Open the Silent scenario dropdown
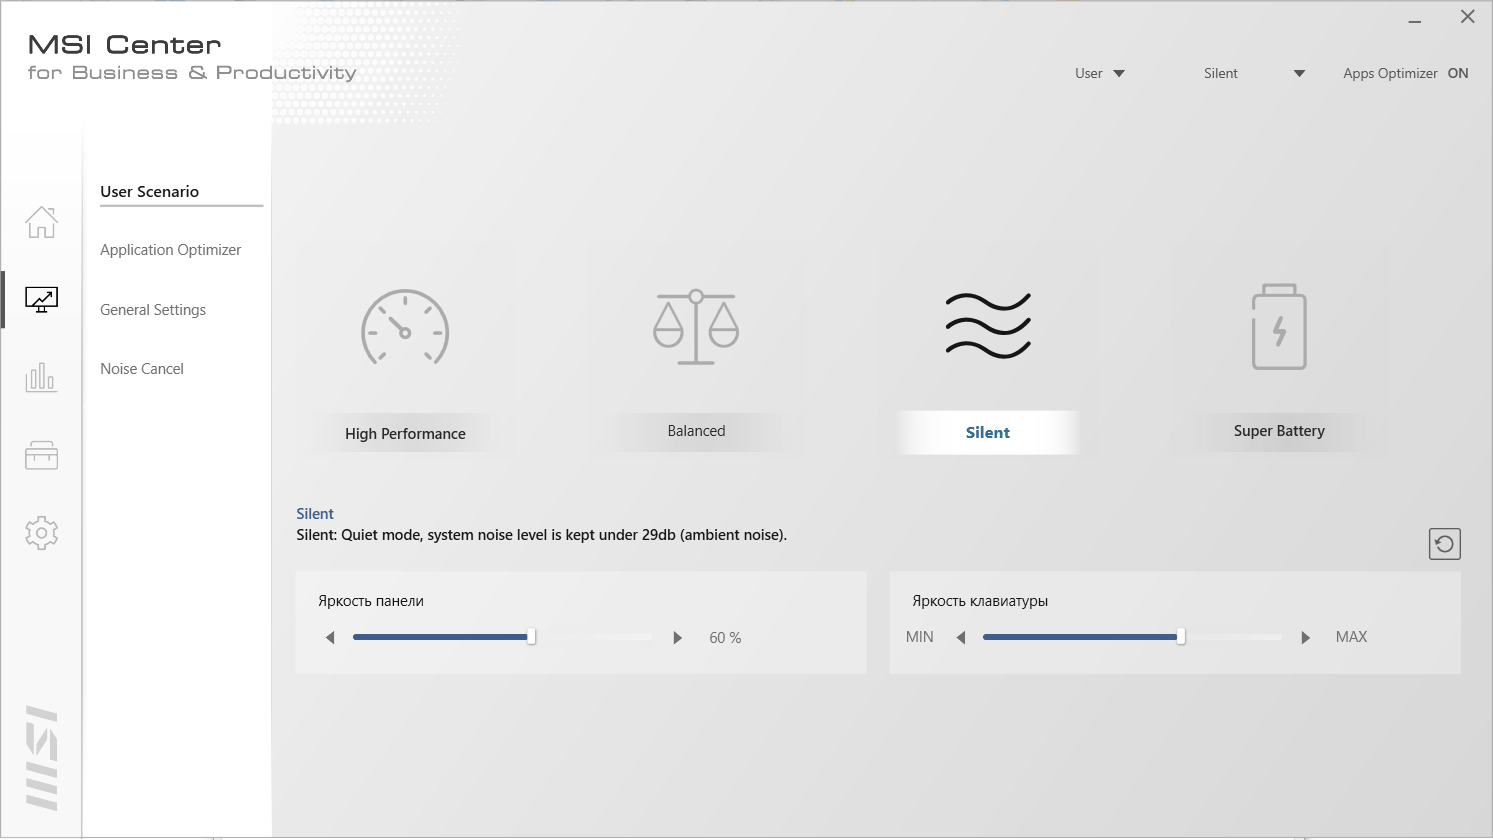This screenshot has height=840, width=1493. click(x=1255, y=73)
